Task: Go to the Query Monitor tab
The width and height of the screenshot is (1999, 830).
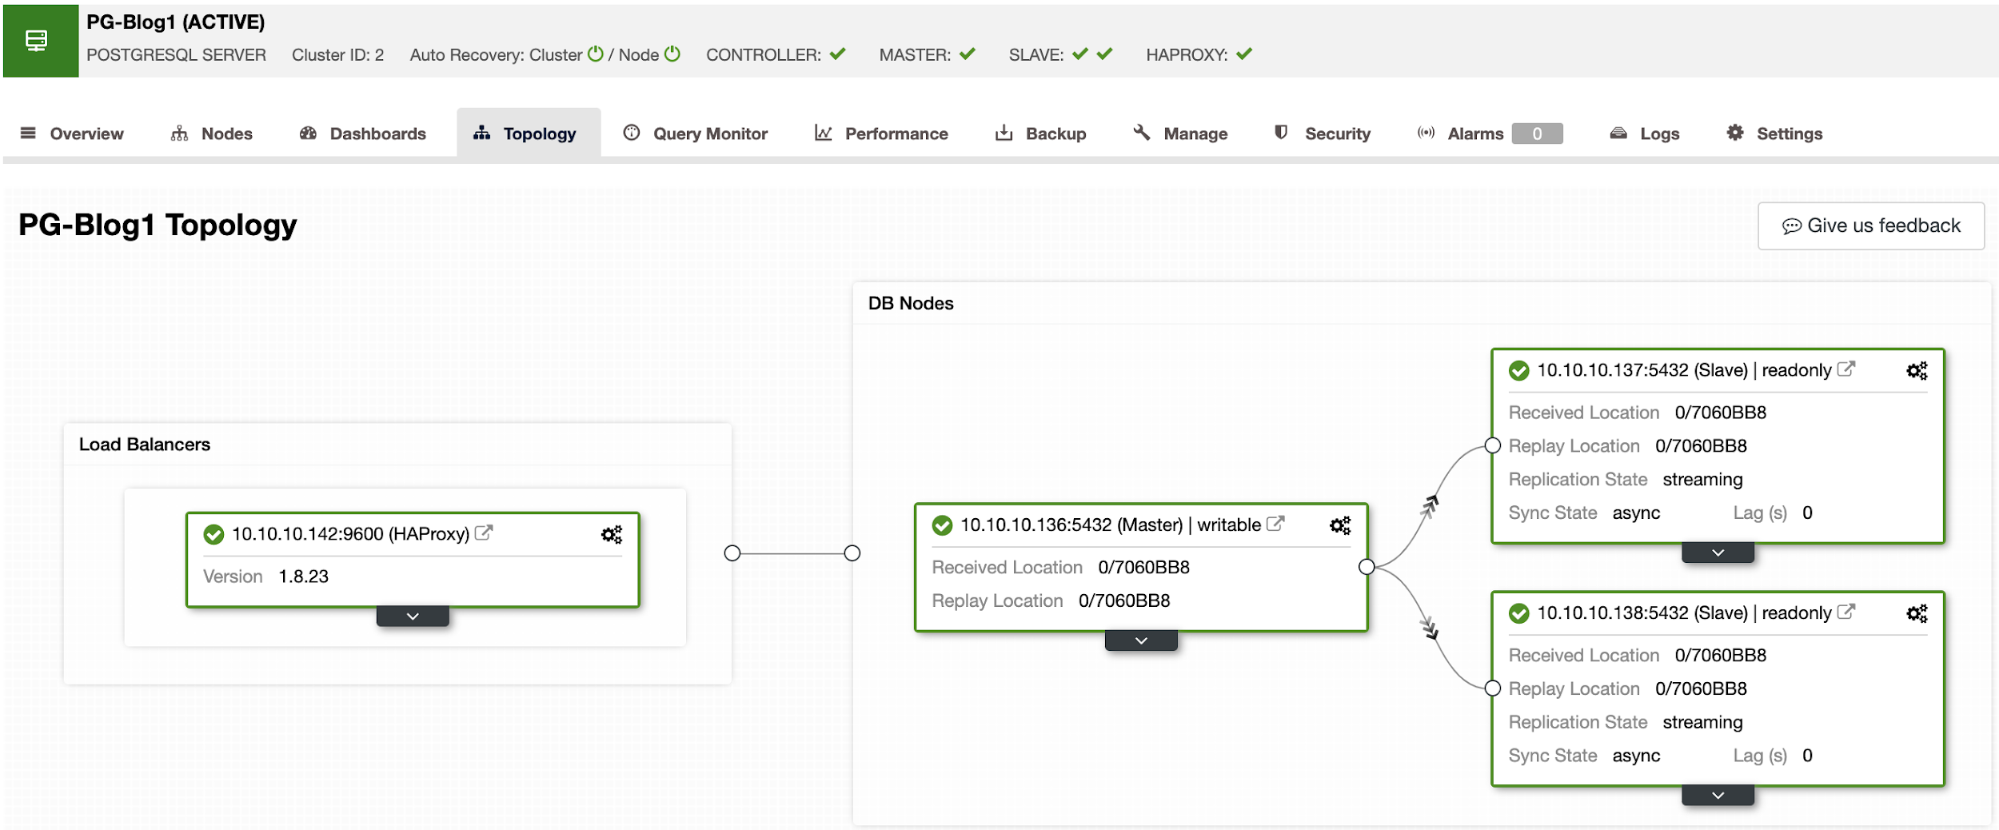Action: [x=696, y=133]
